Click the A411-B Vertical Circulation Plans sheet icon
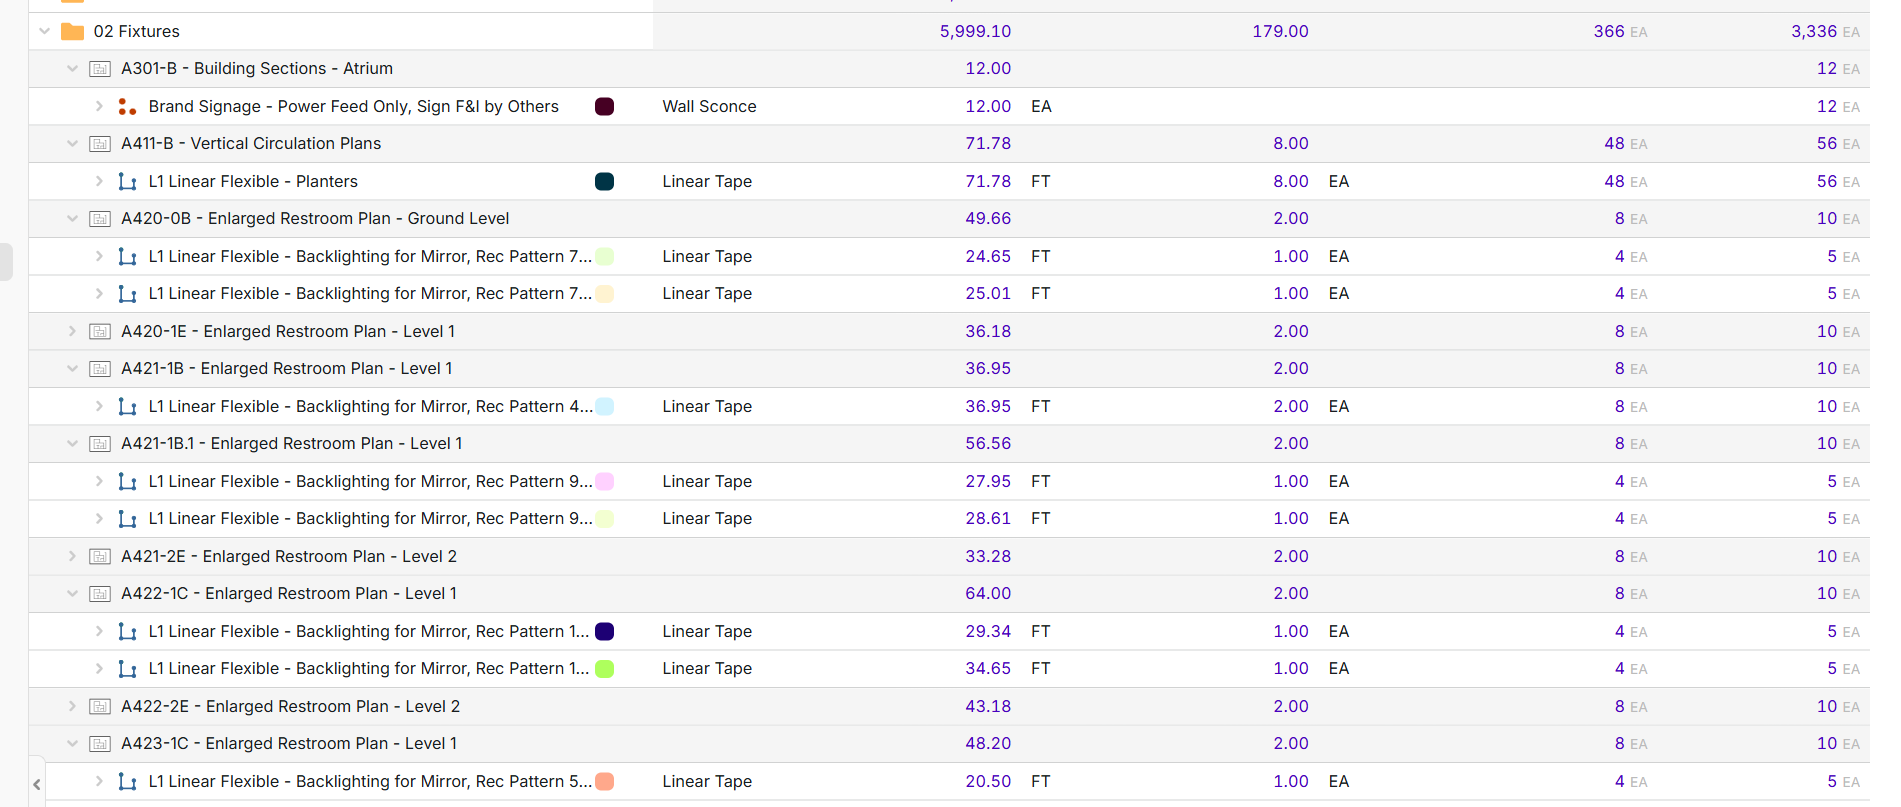The width and height of the screenshot is (1901, 807). (x=100, y=144)
